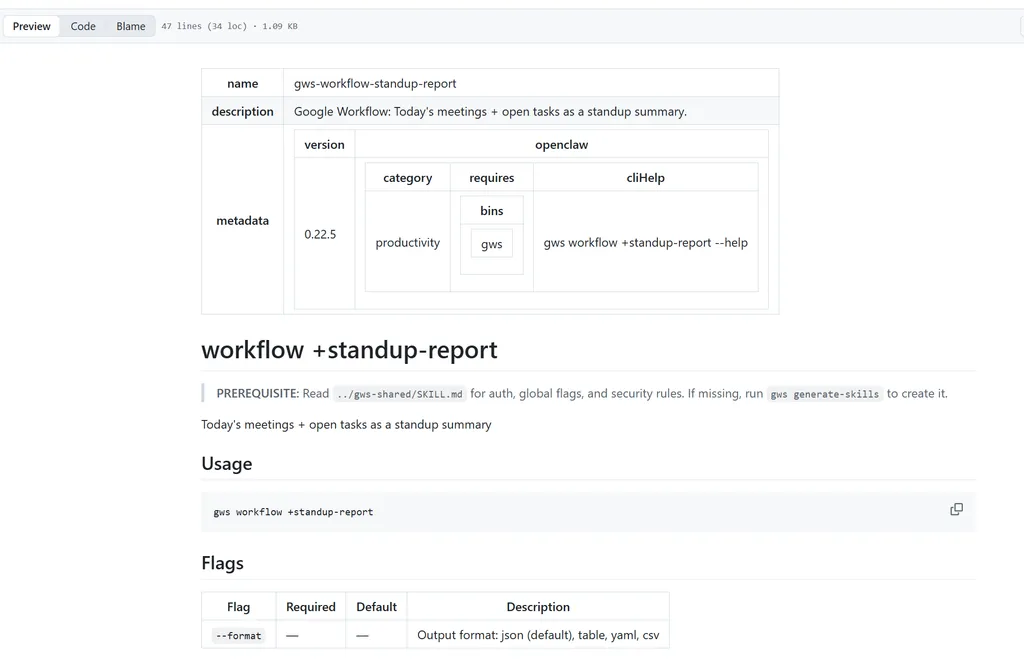
Task: Click the 'name' table header cell
Action: point(242,83)
